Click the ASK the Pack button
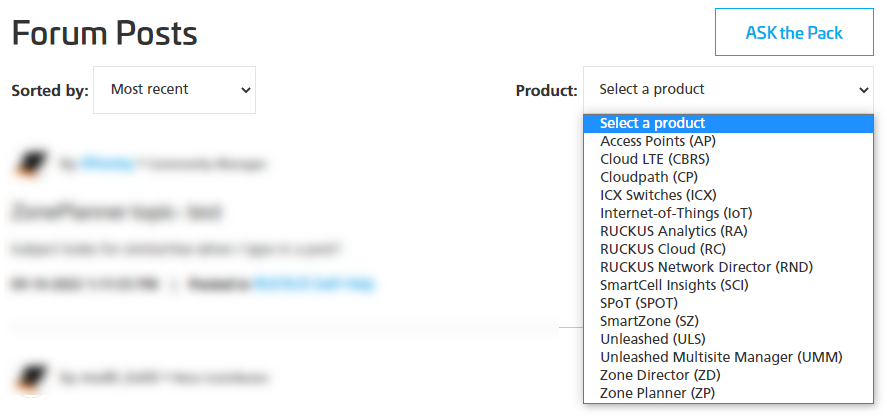The height and width of the screenshot is (417, 887). pos(794,32)
